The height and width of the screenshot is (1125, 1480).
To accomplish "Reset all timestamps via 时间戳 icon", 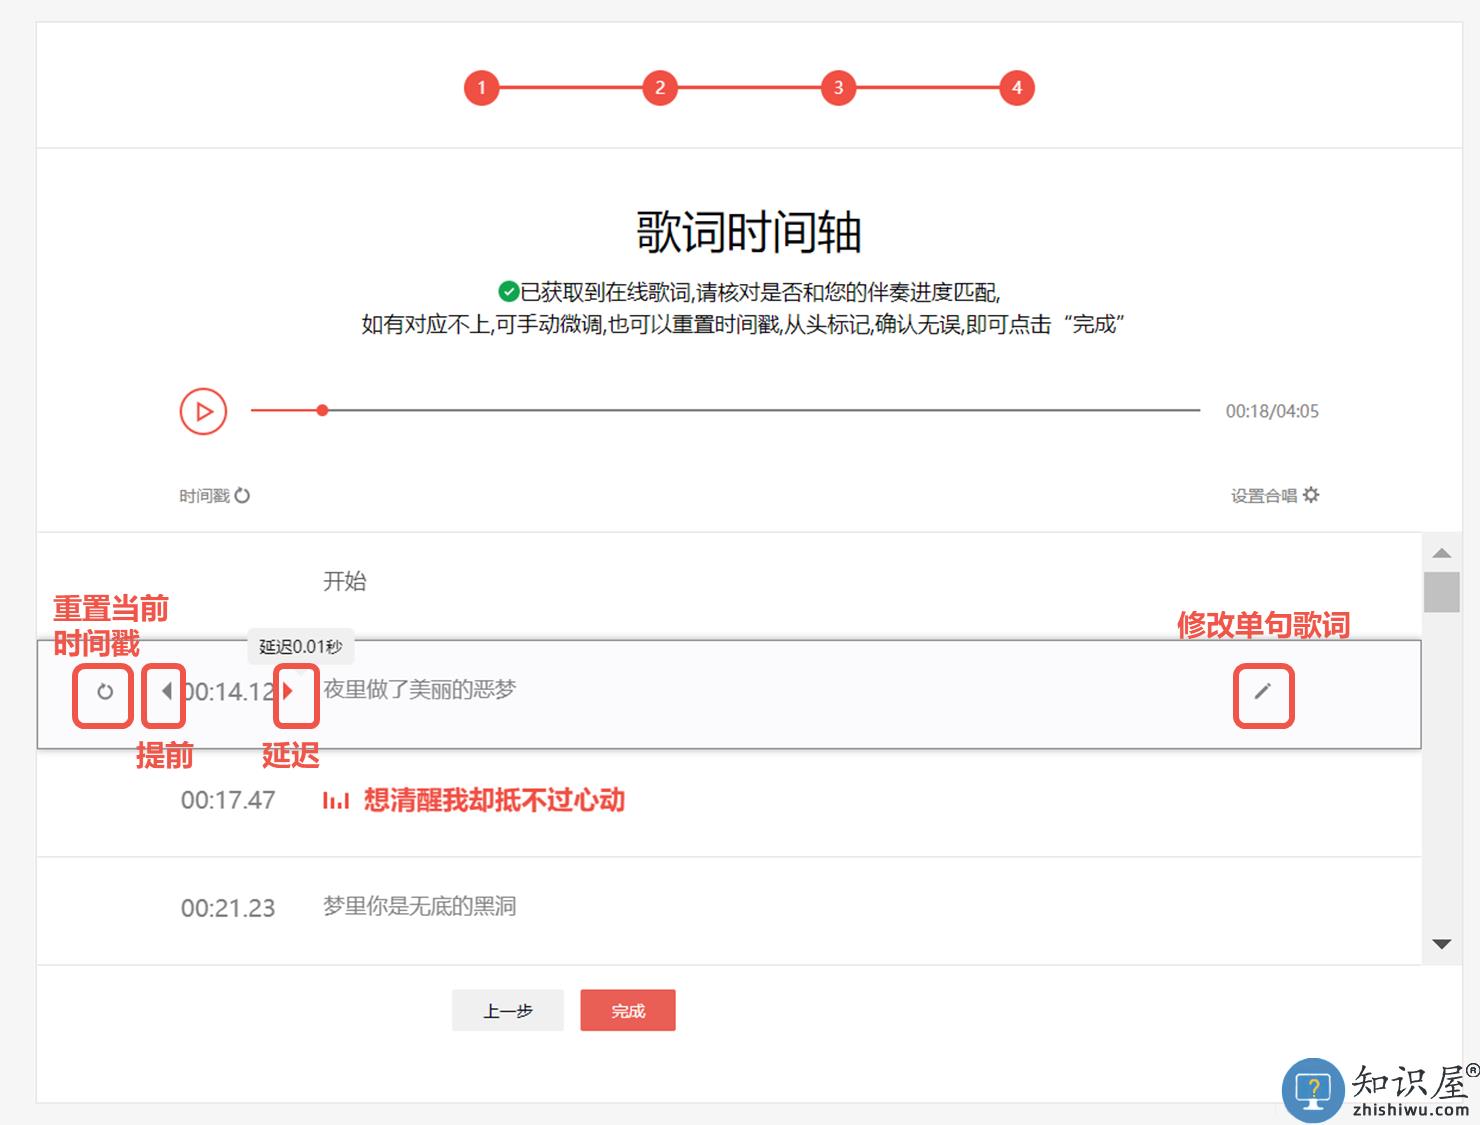I will [242, 495].
